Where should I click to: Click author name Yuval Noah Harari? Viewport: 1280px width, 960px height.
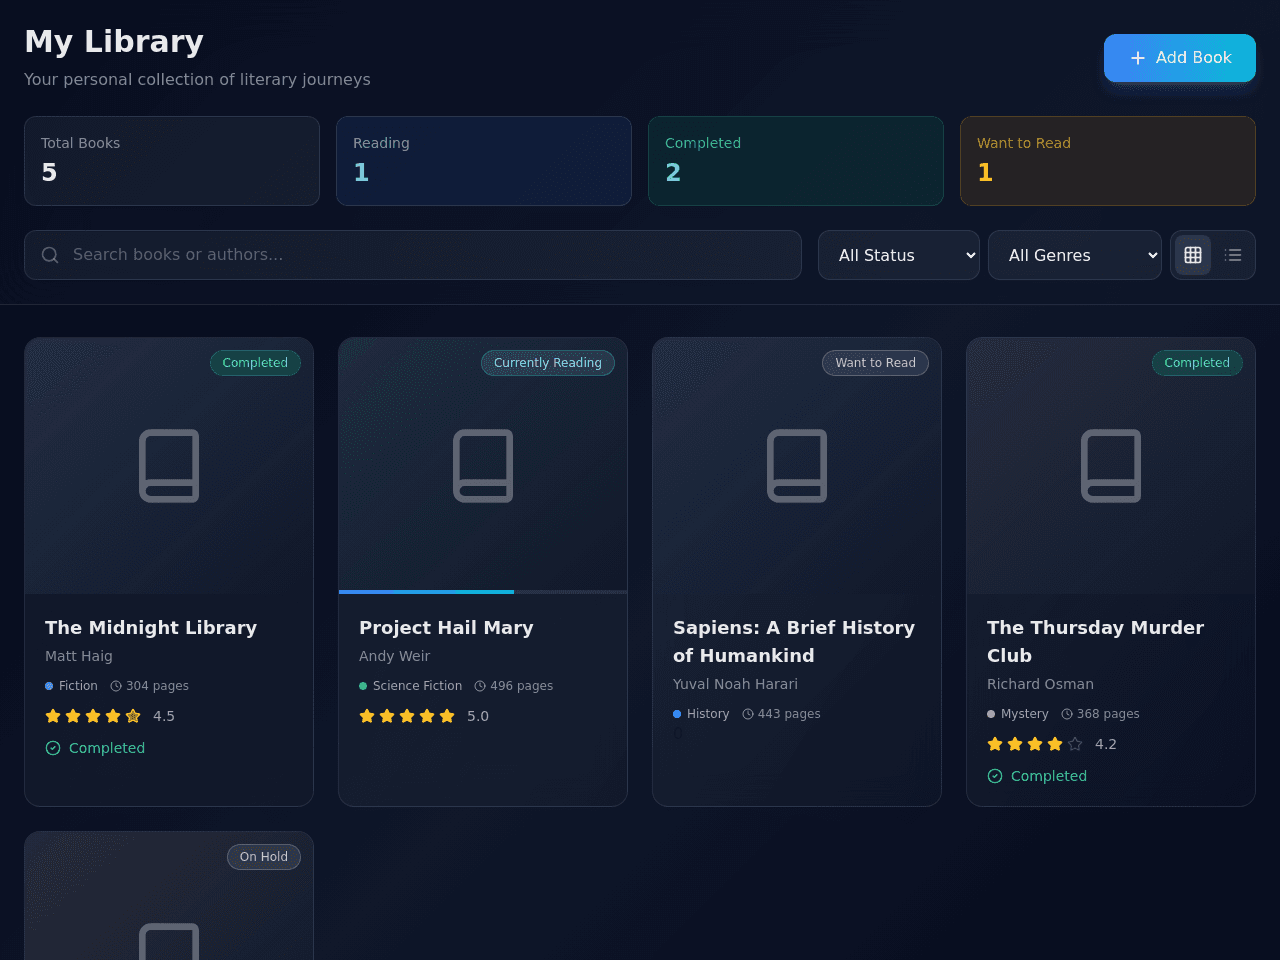[x=735, y=684]
